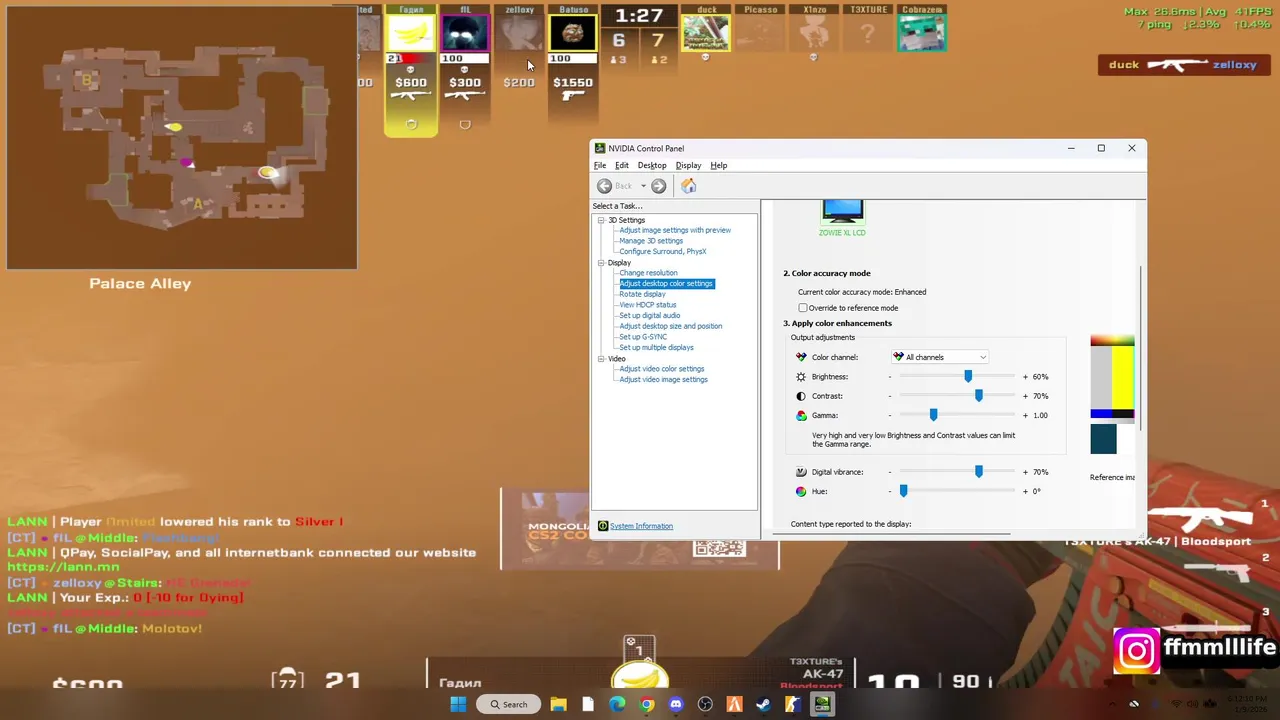
Task: Open the Color channel dropdown
Action: 940,357
